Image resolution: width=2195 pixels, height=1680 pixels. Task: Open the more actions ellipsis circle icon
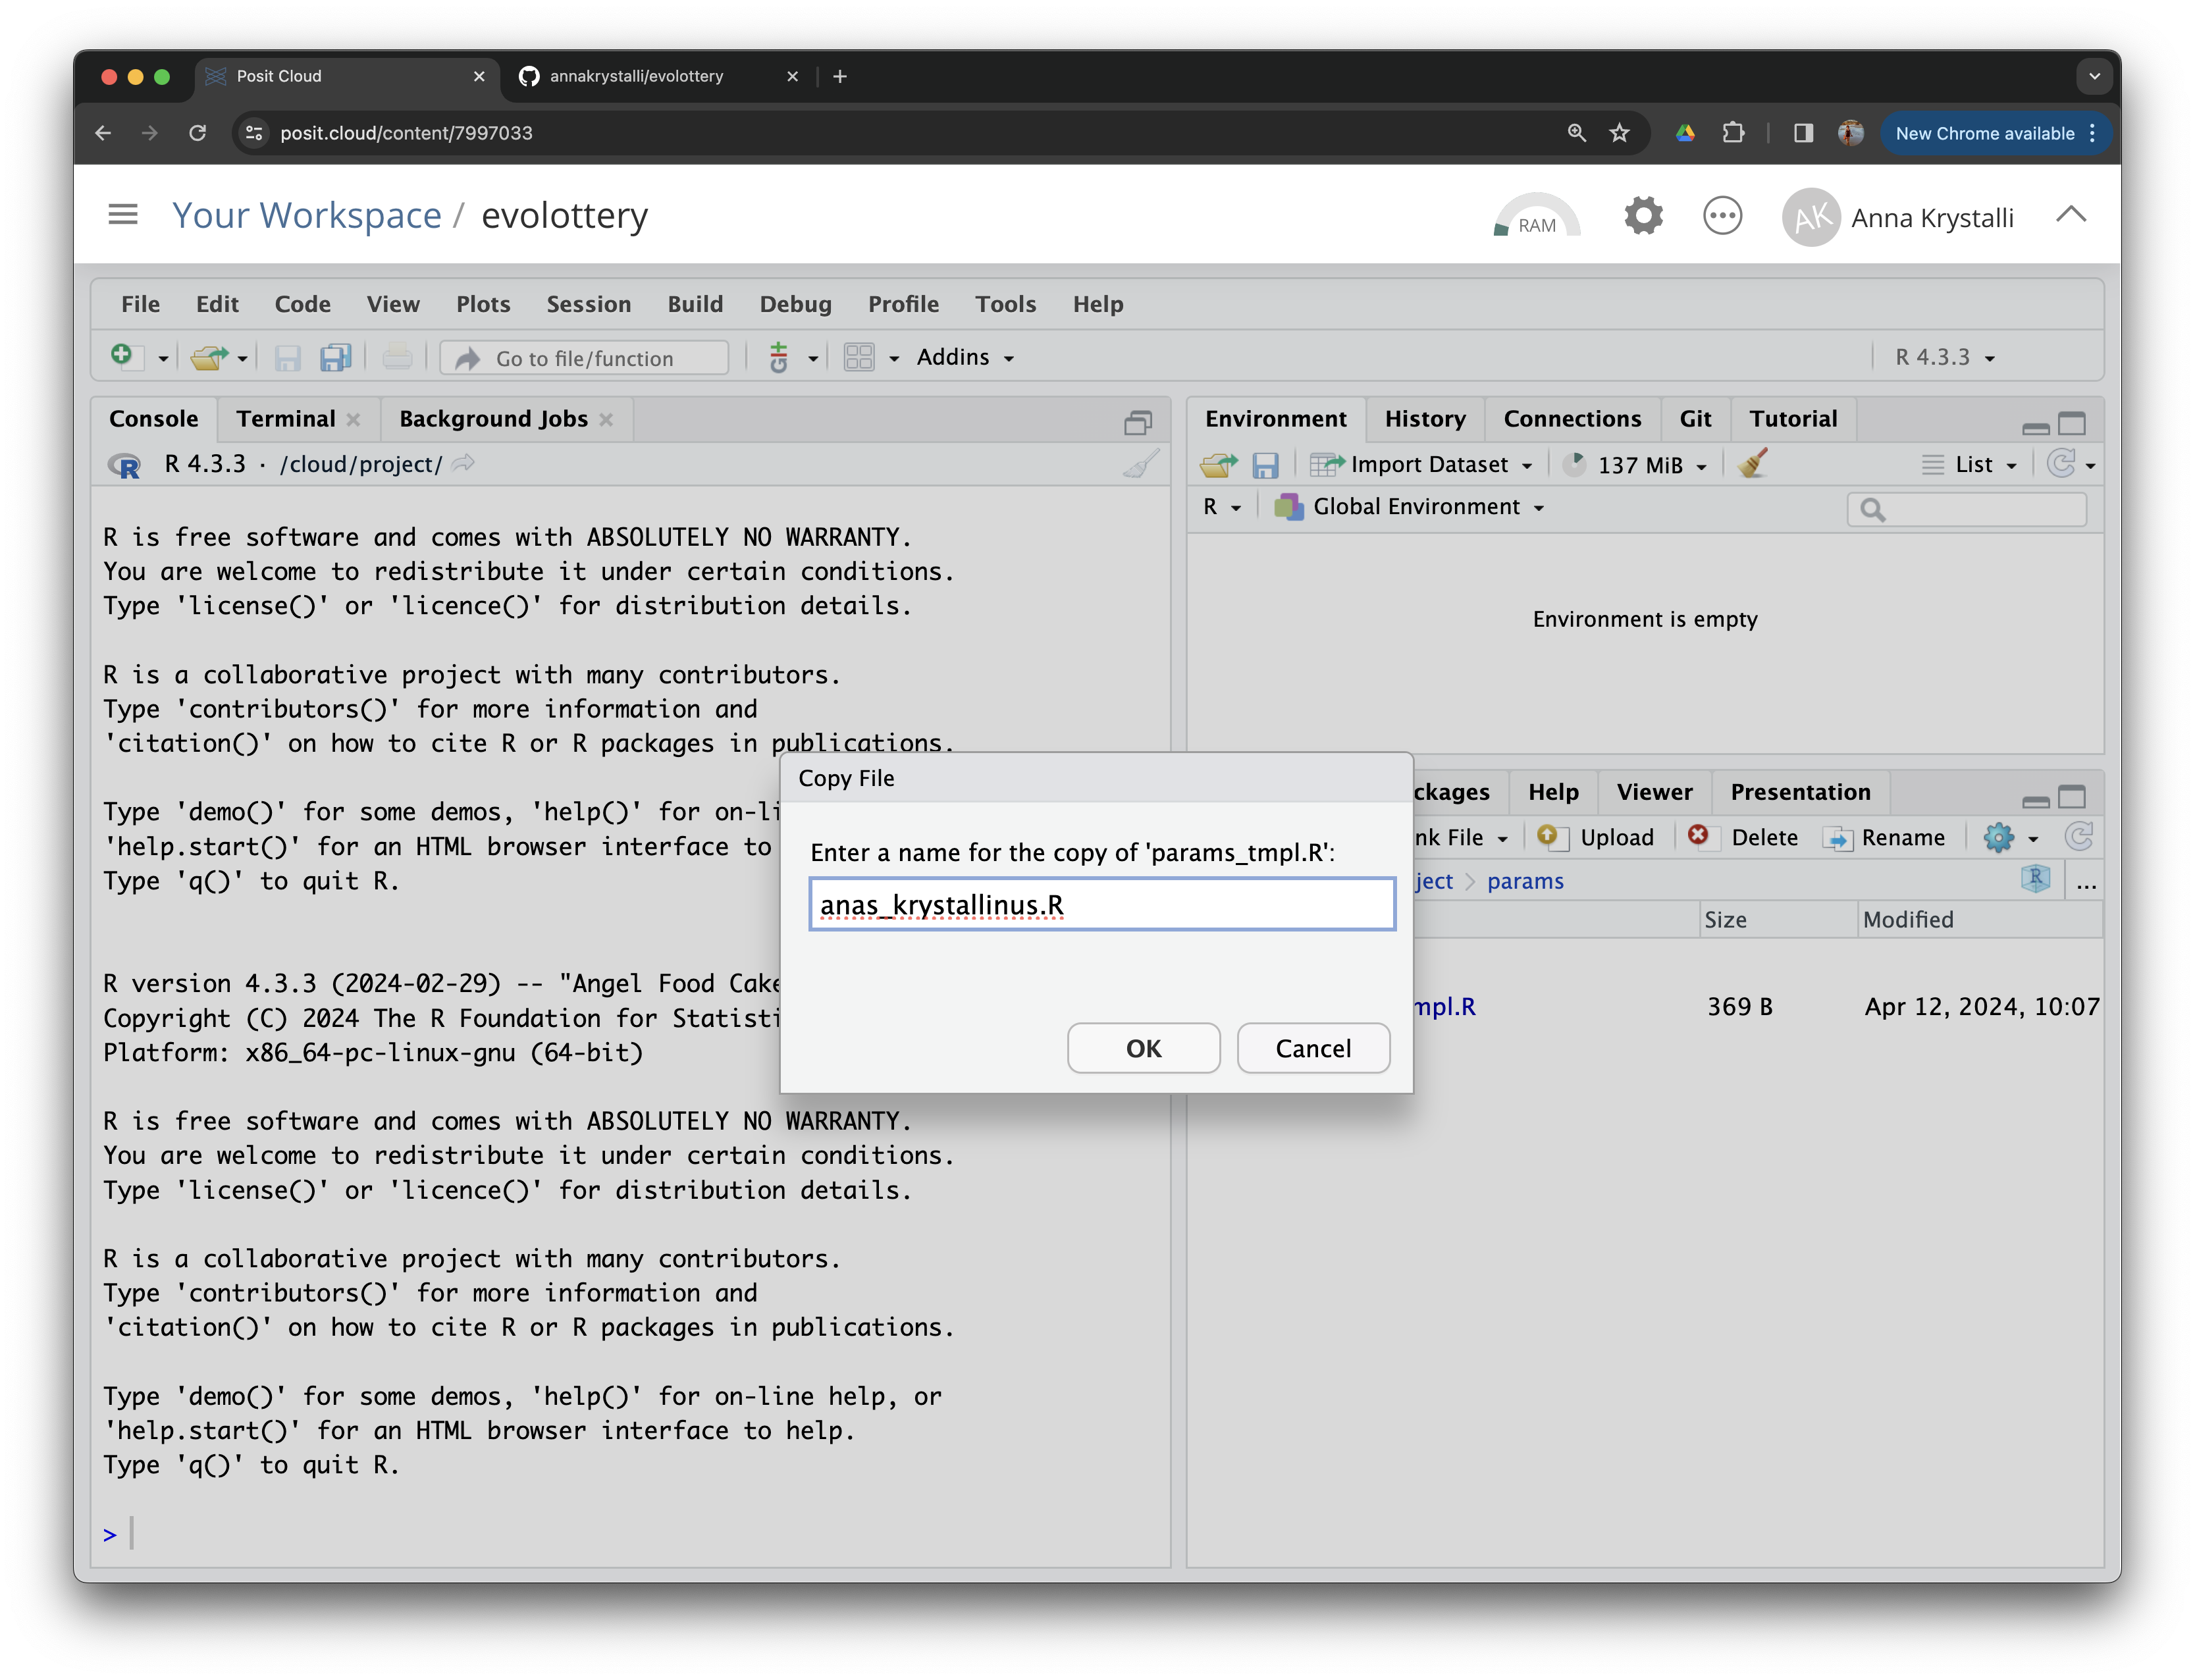(x=1722, y=215)
